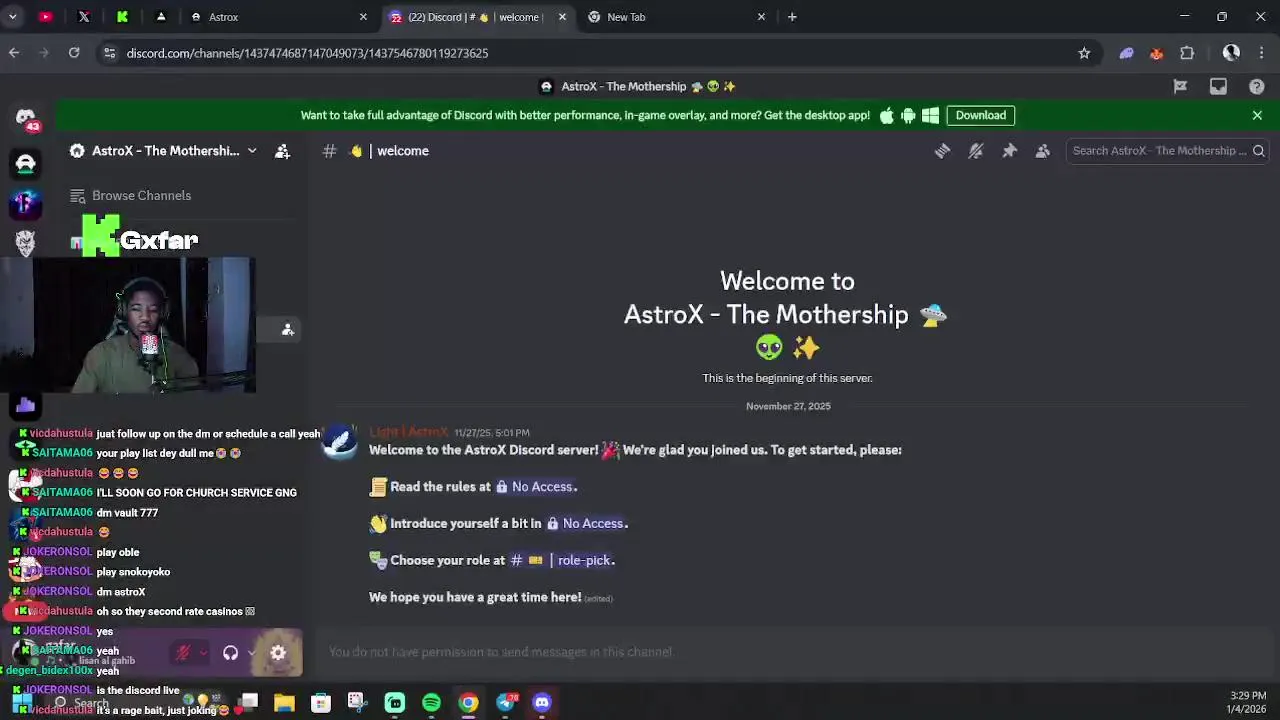Open Spotify from the taskbar
The image size is (1280, 720).
pyautogui.click(x=431, y=703)
